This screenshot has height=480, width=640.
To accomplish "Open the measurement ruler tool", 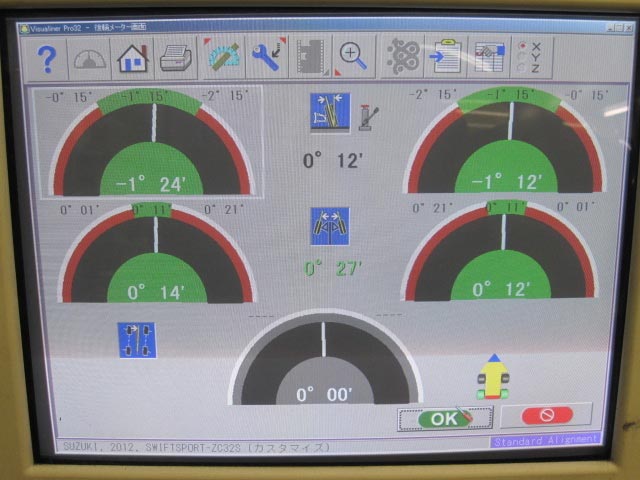I will (223, 57).
